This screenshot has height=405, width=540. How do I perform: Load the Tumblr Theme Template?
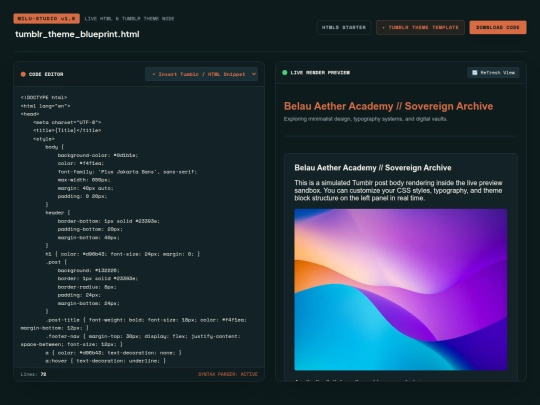[420, 28]
